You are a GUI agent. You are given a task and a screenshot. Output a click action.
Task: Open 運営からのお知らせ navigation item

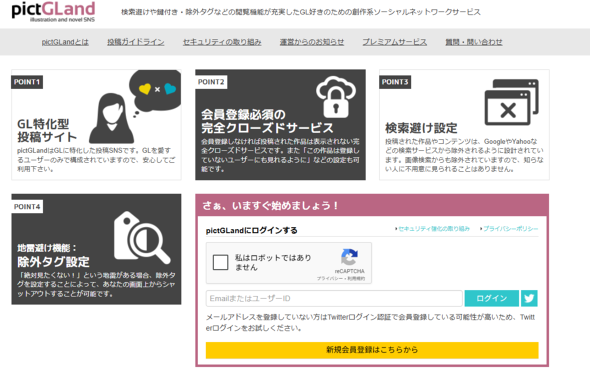pos(312,42)
